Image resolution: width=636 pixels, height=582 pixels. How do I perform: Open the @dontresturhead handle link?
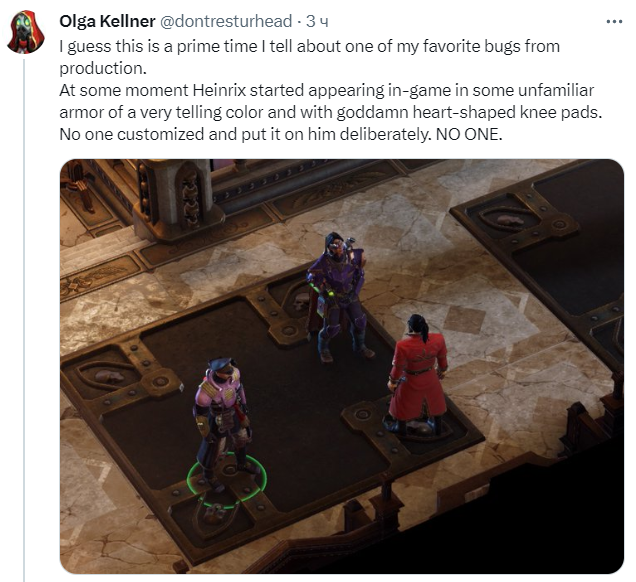[x=226, y=21]
